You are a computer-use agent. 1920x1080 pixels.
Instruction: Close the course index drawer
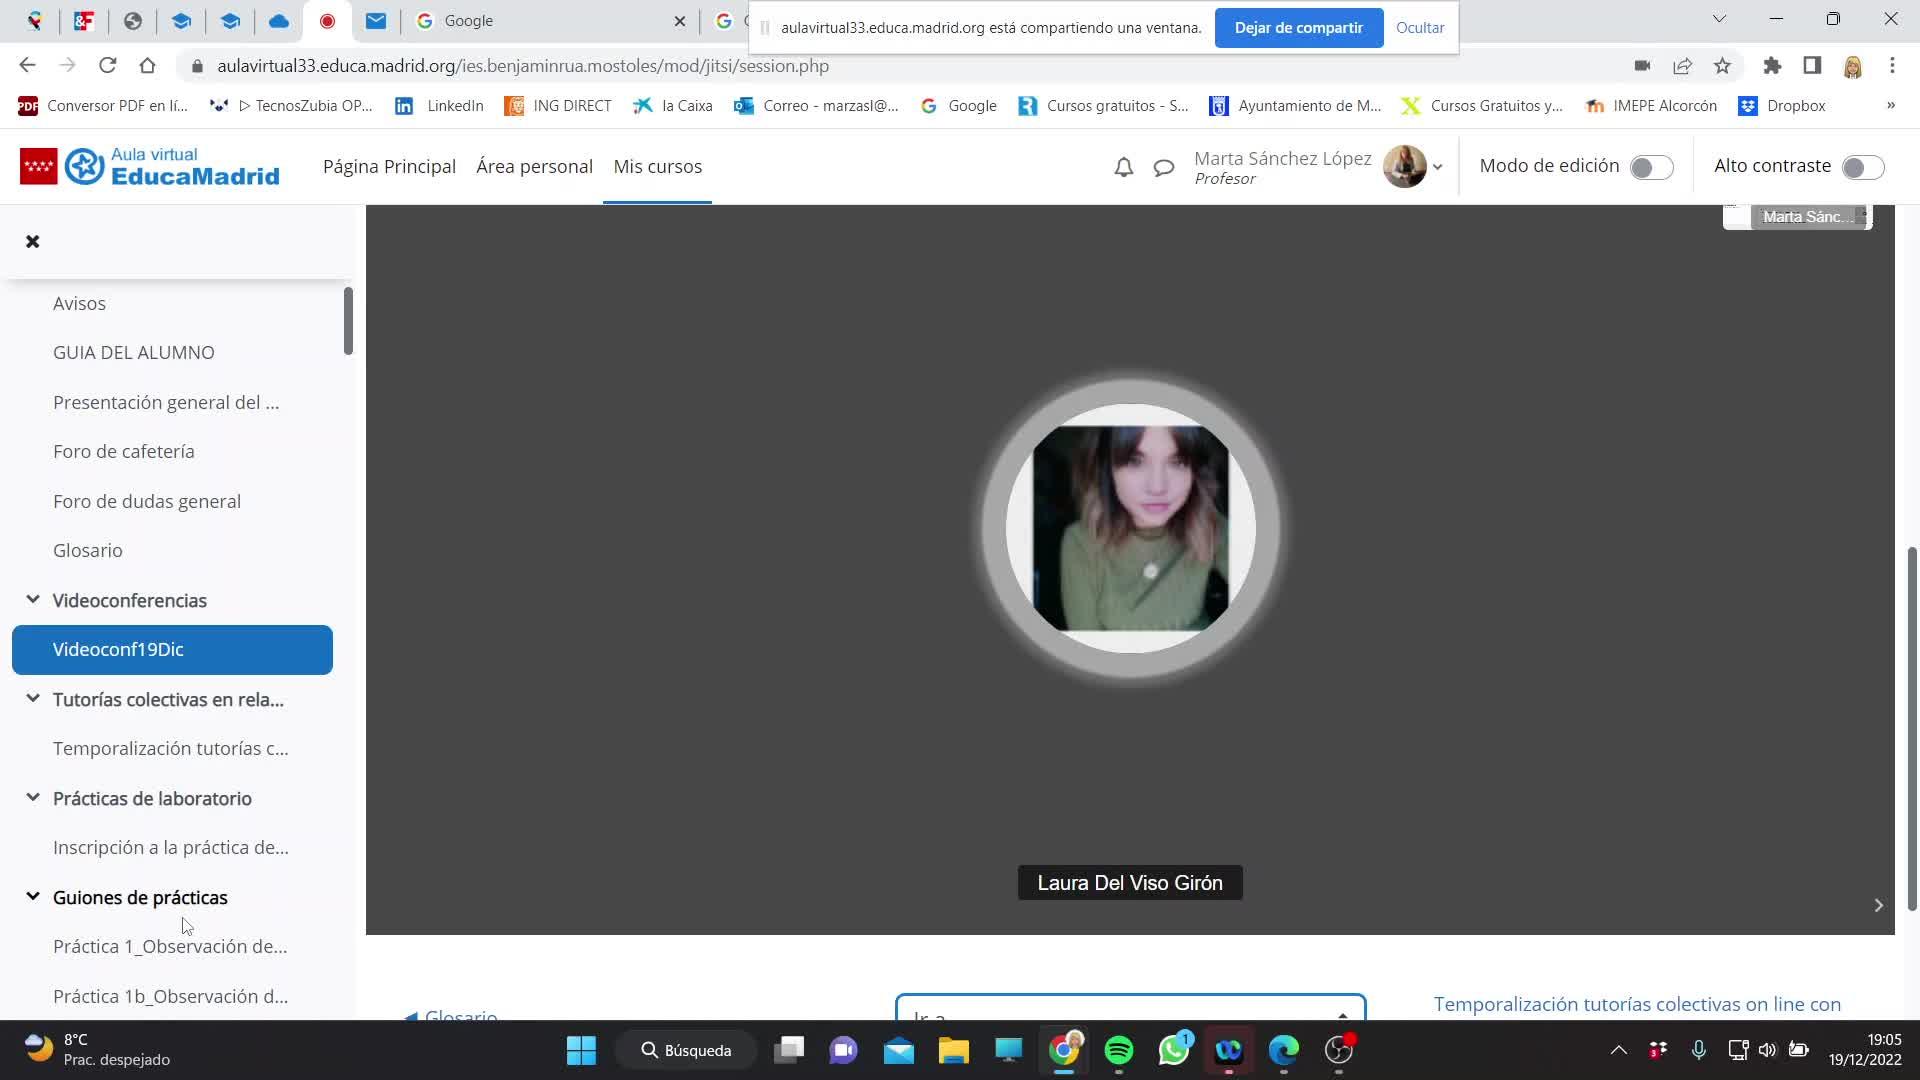pyautogui.click(x=32, y=241)
